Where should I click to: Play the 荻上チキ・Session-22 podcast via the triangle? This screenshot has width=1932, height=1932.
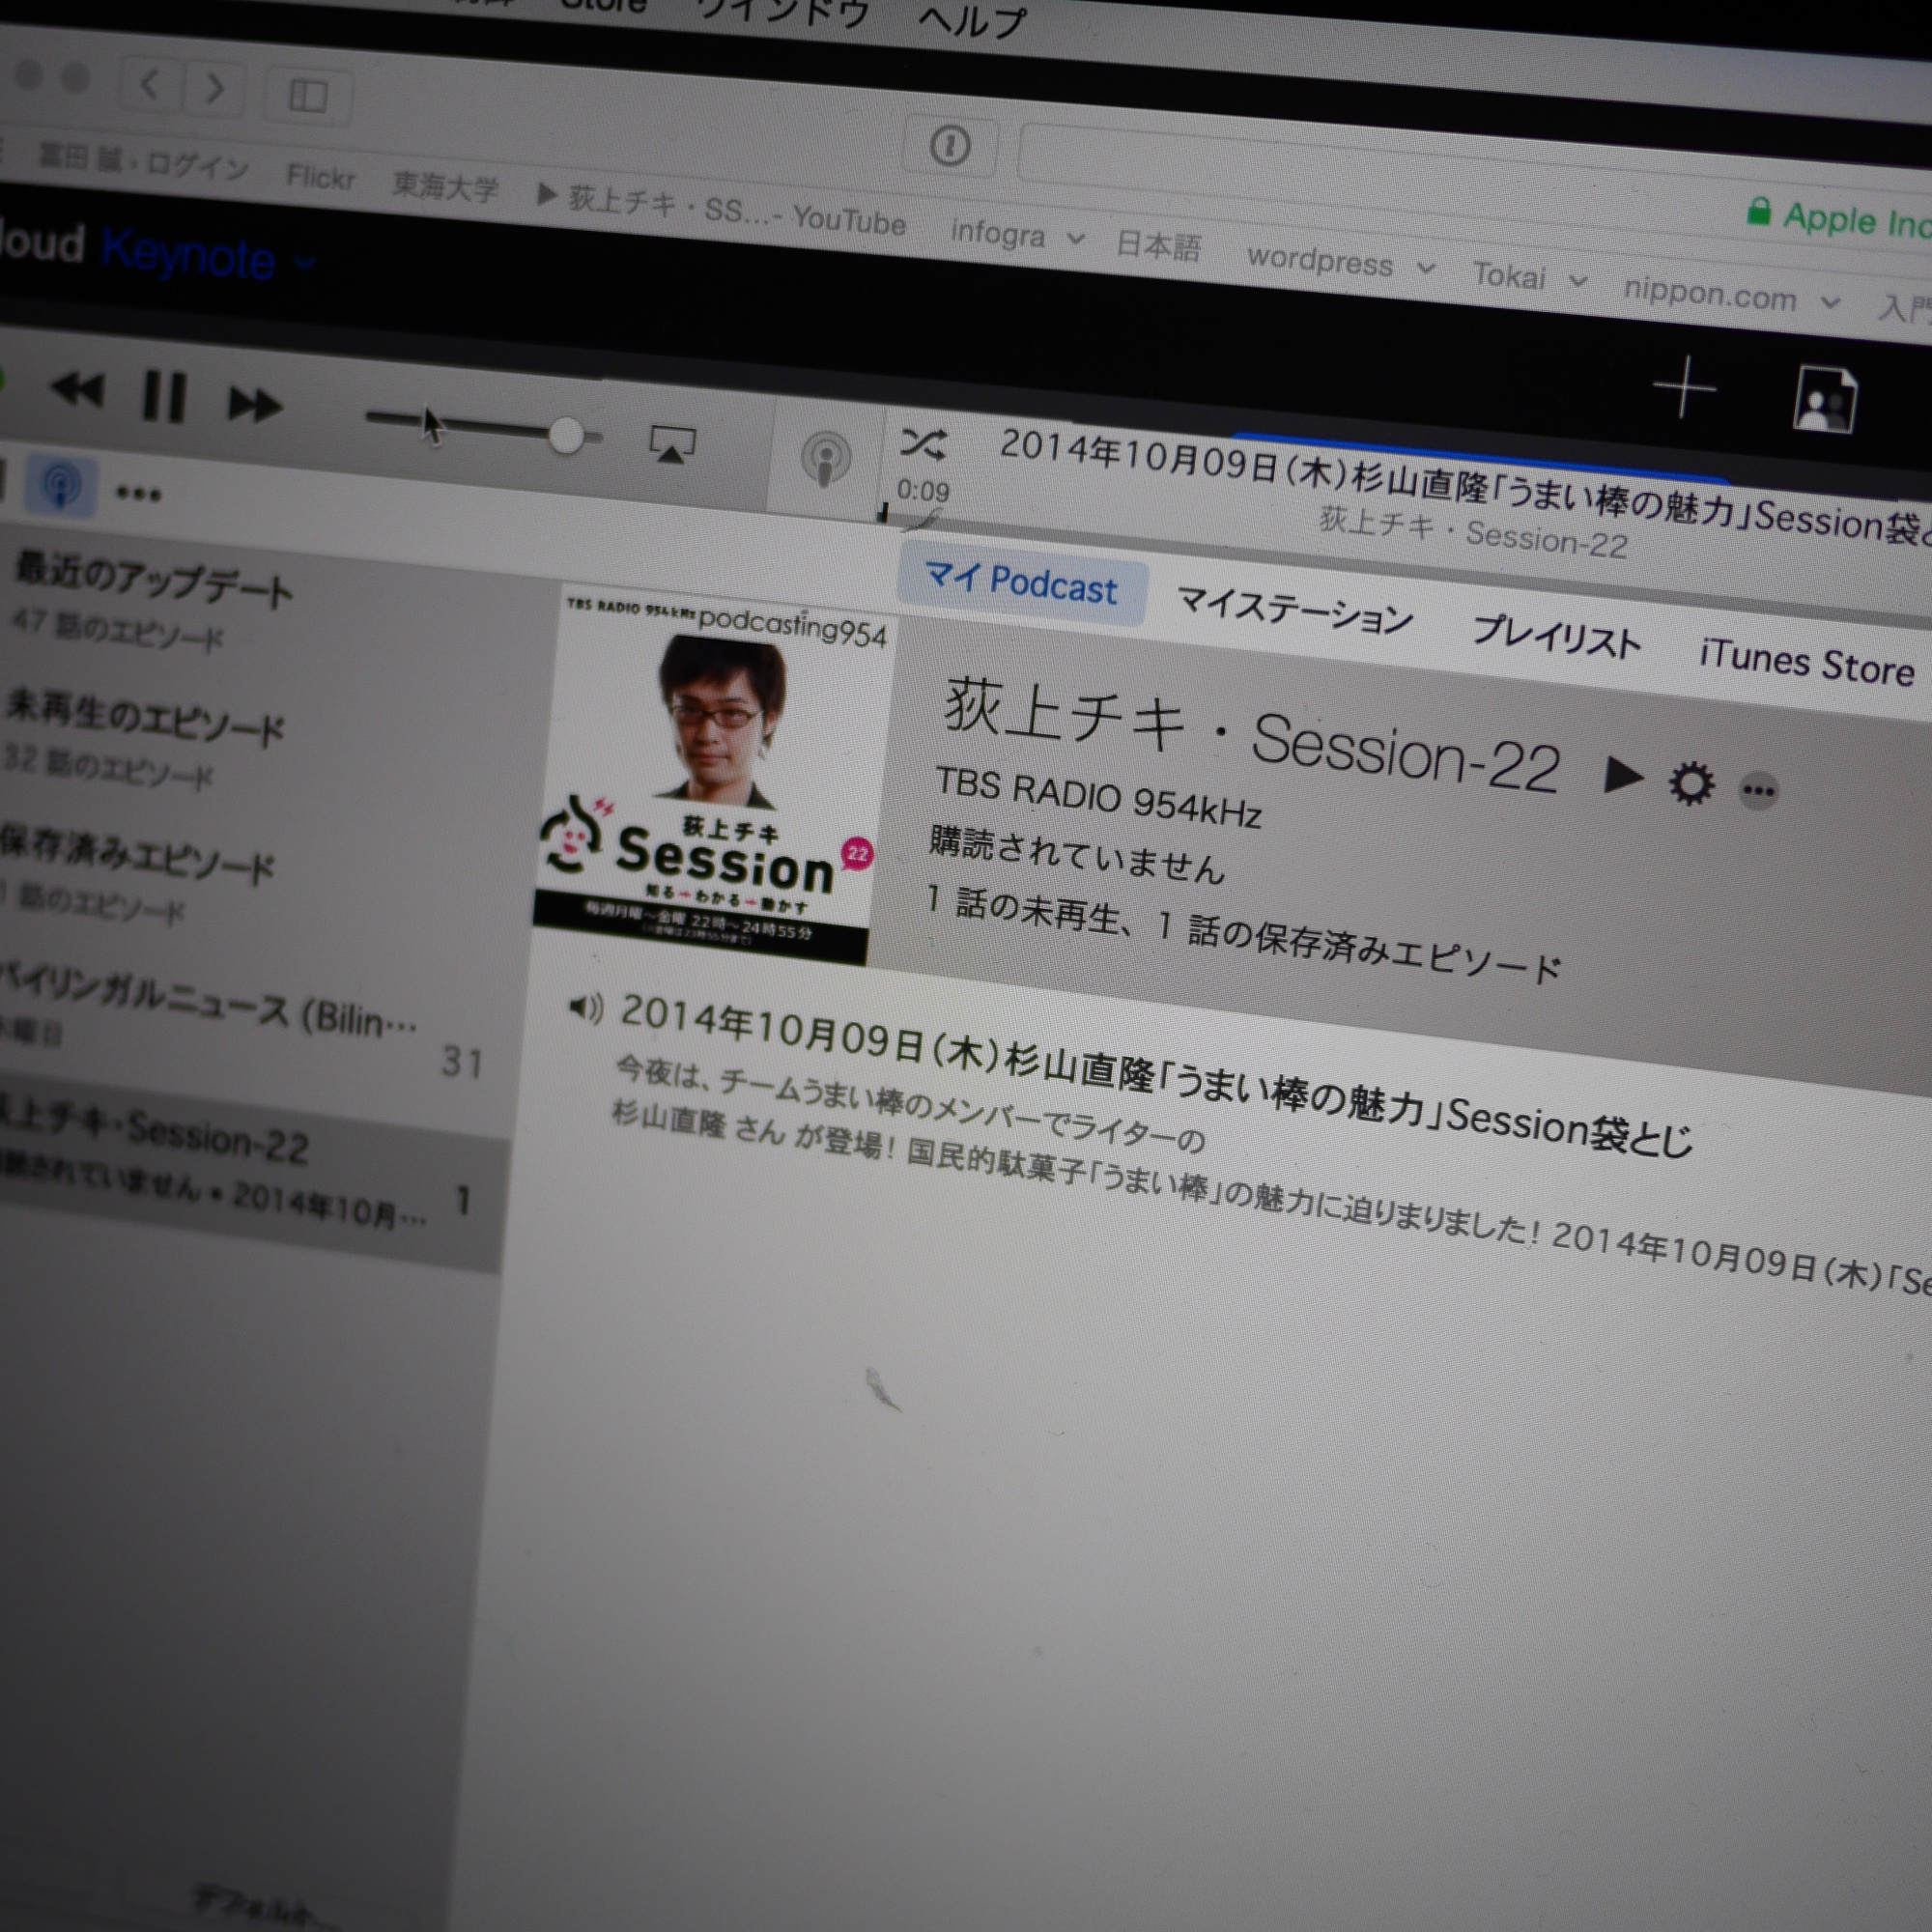tap(1622, 774)
